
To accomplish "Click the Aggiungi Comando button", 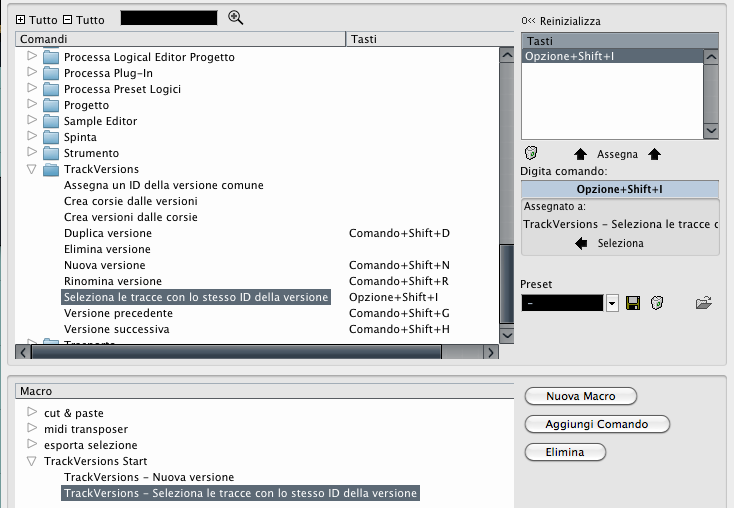I will click(597, 424).
